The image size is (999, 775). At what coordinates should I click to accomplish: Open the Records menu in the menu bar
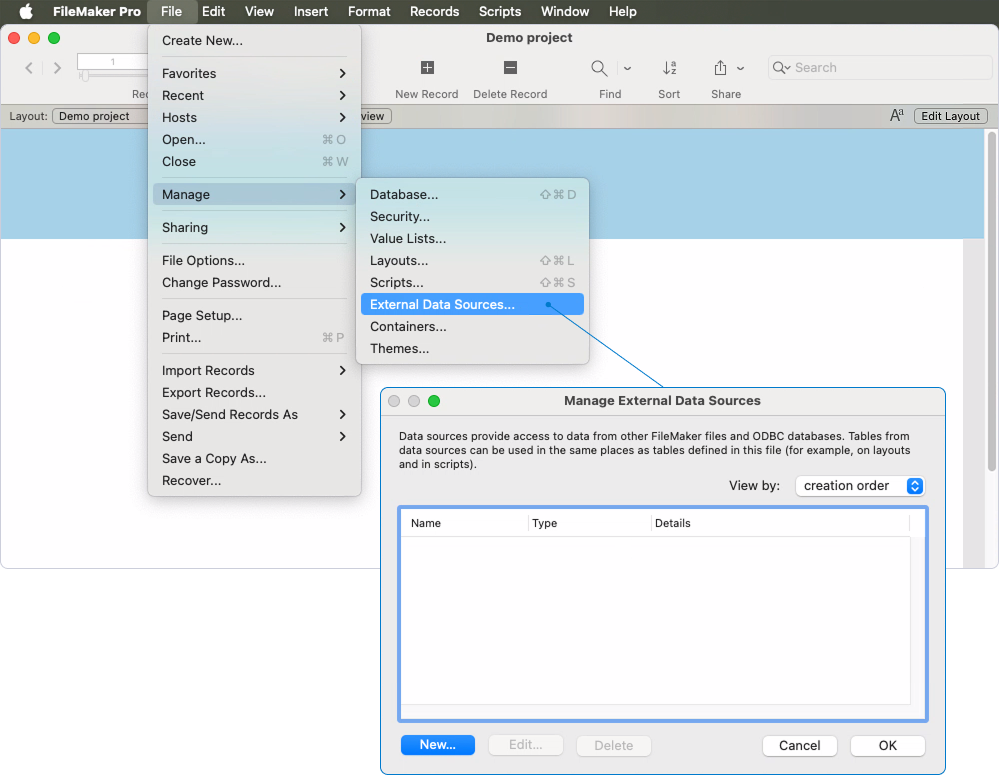click(434, 11)
